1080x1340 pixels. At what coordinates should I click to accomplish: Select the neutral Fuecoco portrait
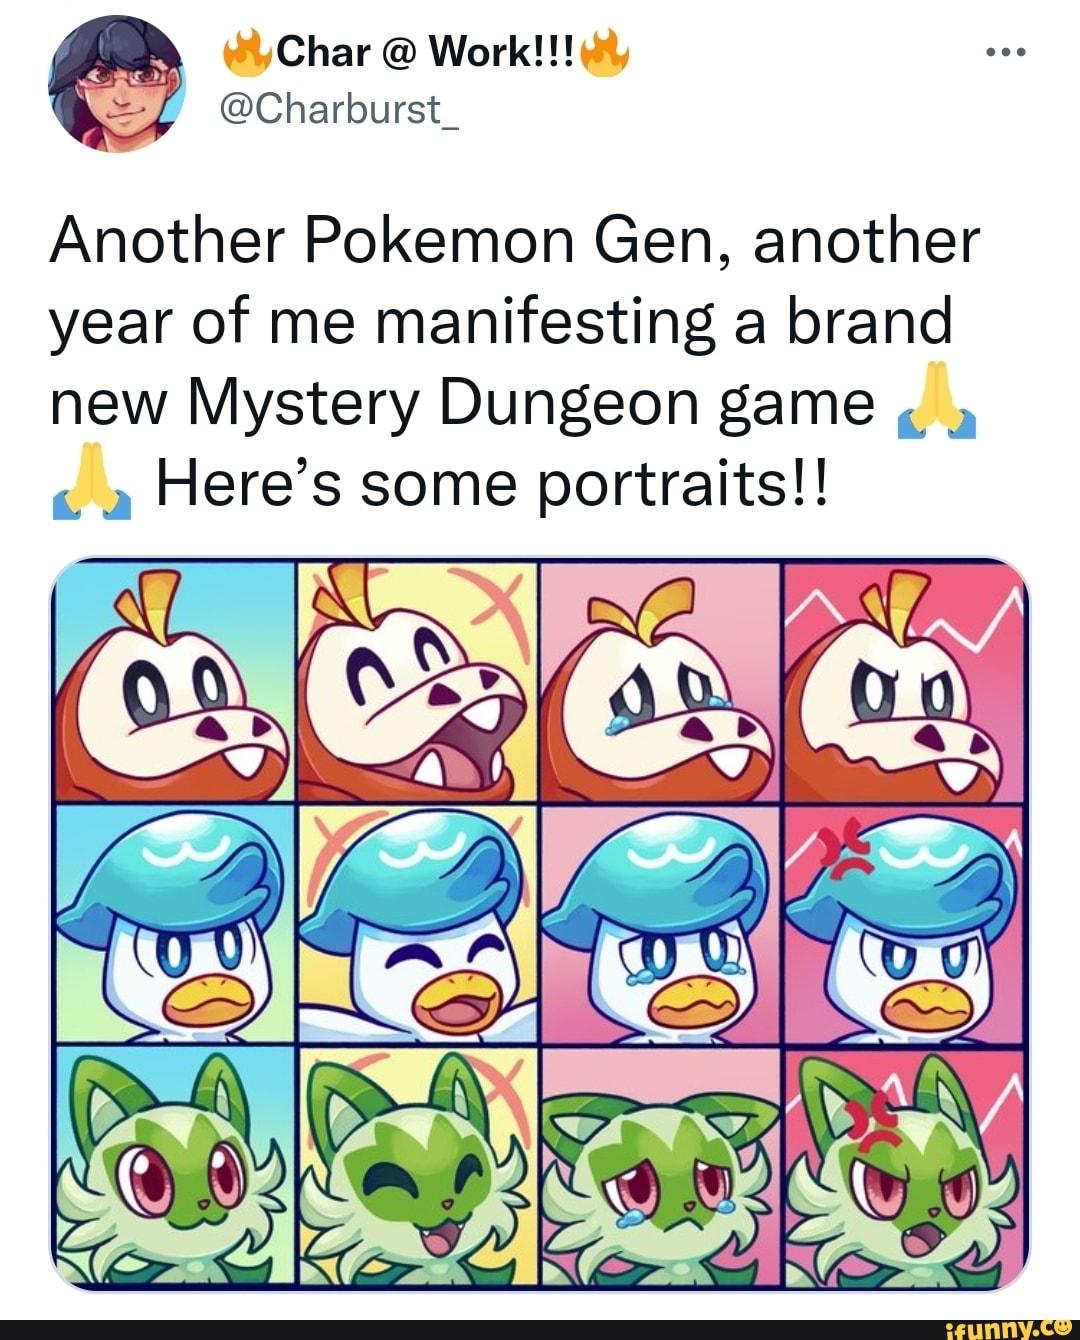[175, 680]
